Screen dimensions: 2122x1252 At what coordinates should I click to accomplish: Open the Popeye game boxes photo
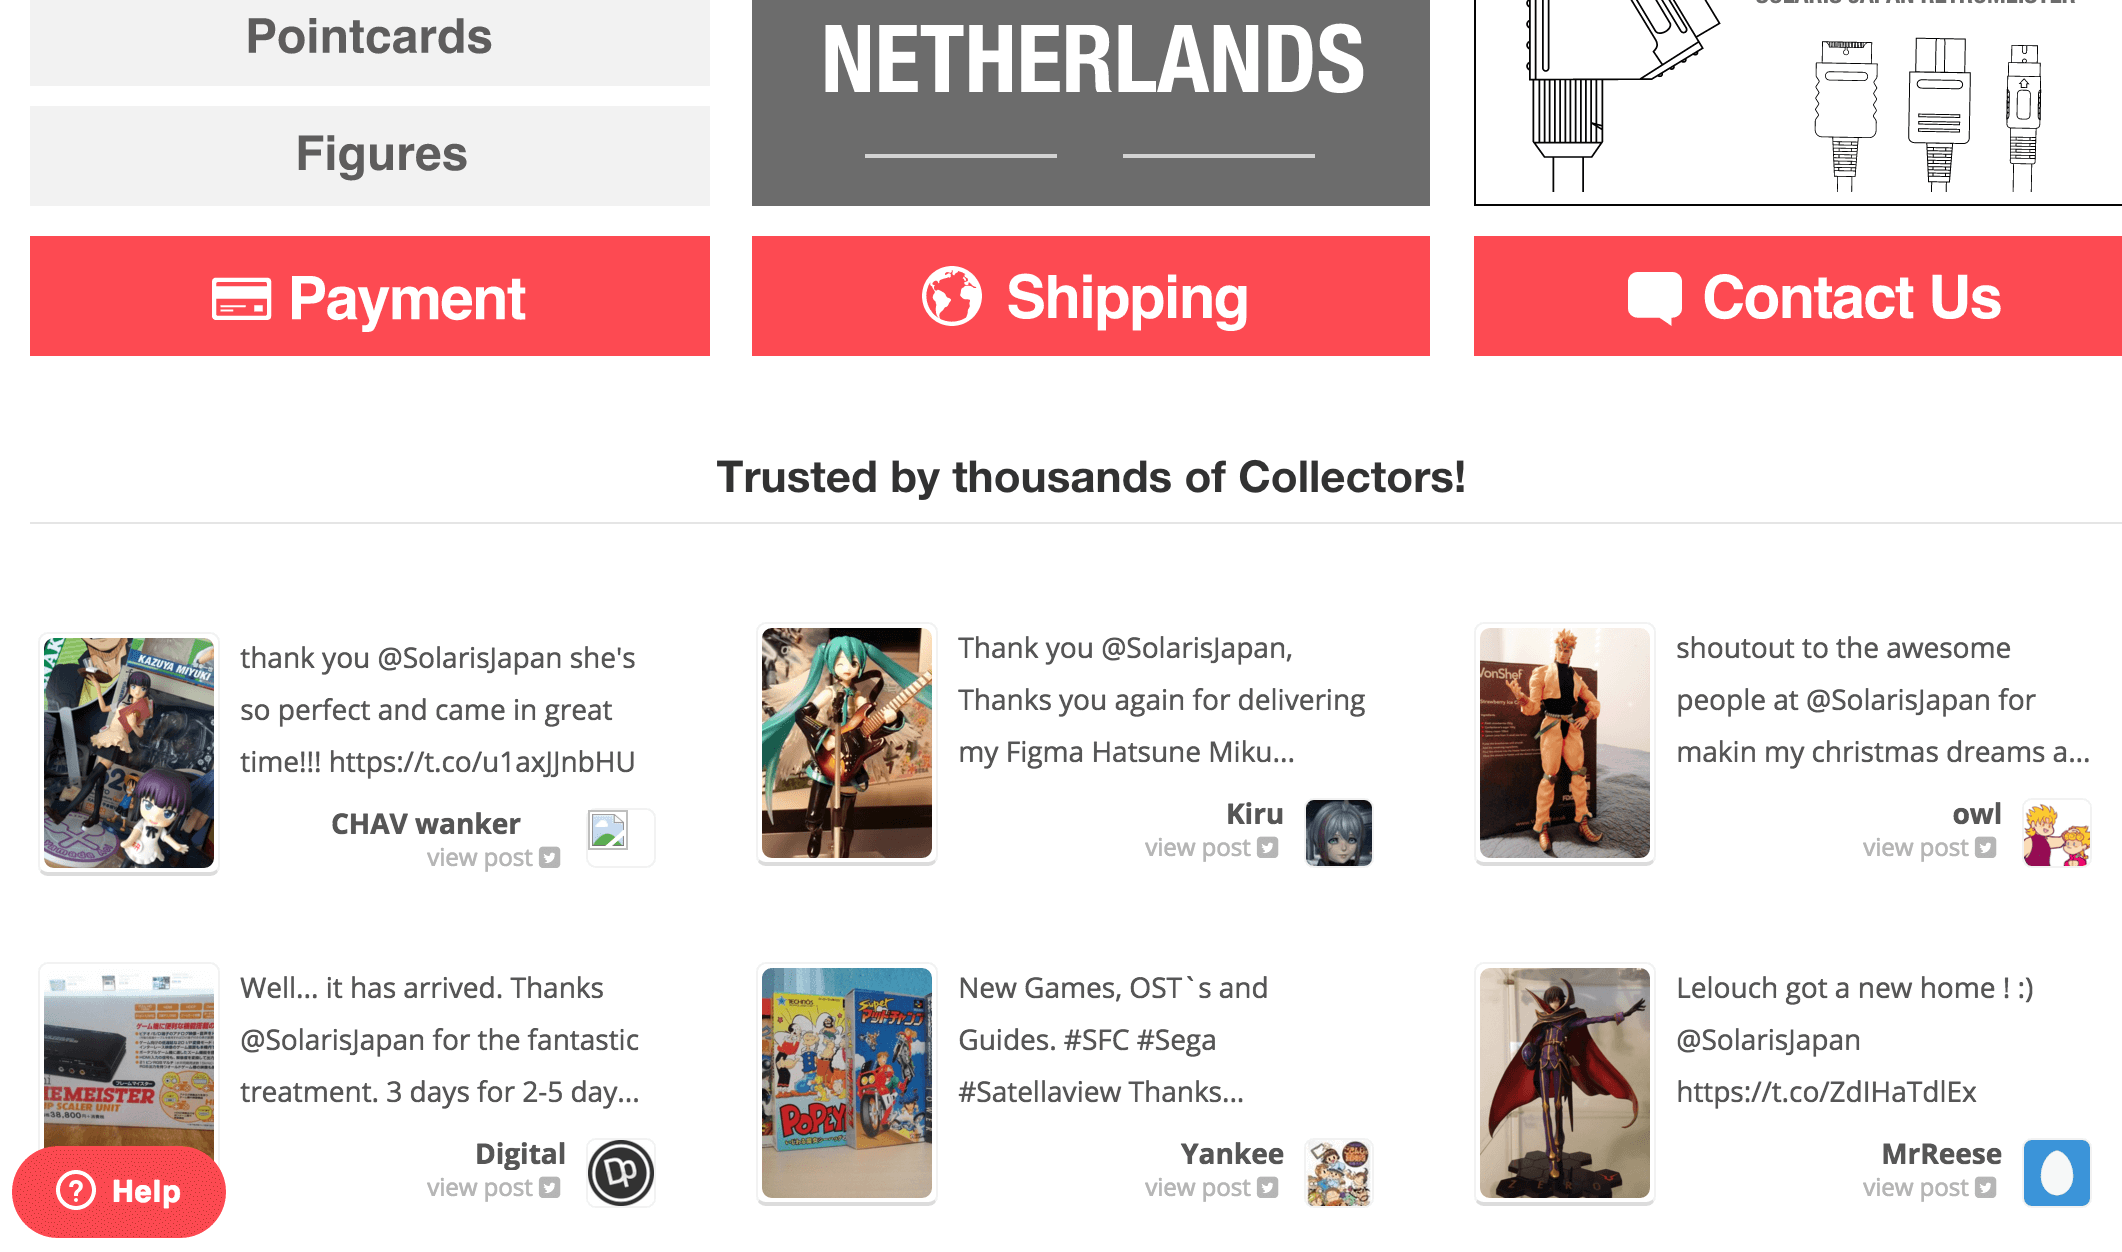click(847, 1083)
